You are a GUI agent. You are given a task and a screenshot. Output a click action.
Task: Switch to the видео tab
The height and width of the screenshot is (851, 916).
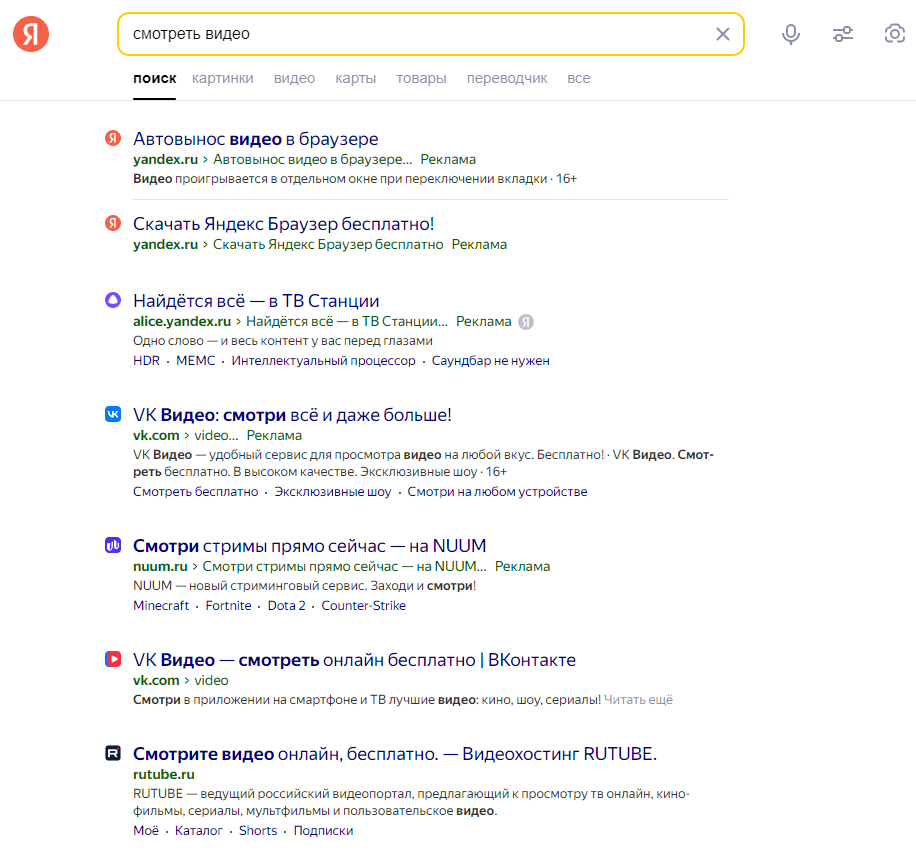294,78
